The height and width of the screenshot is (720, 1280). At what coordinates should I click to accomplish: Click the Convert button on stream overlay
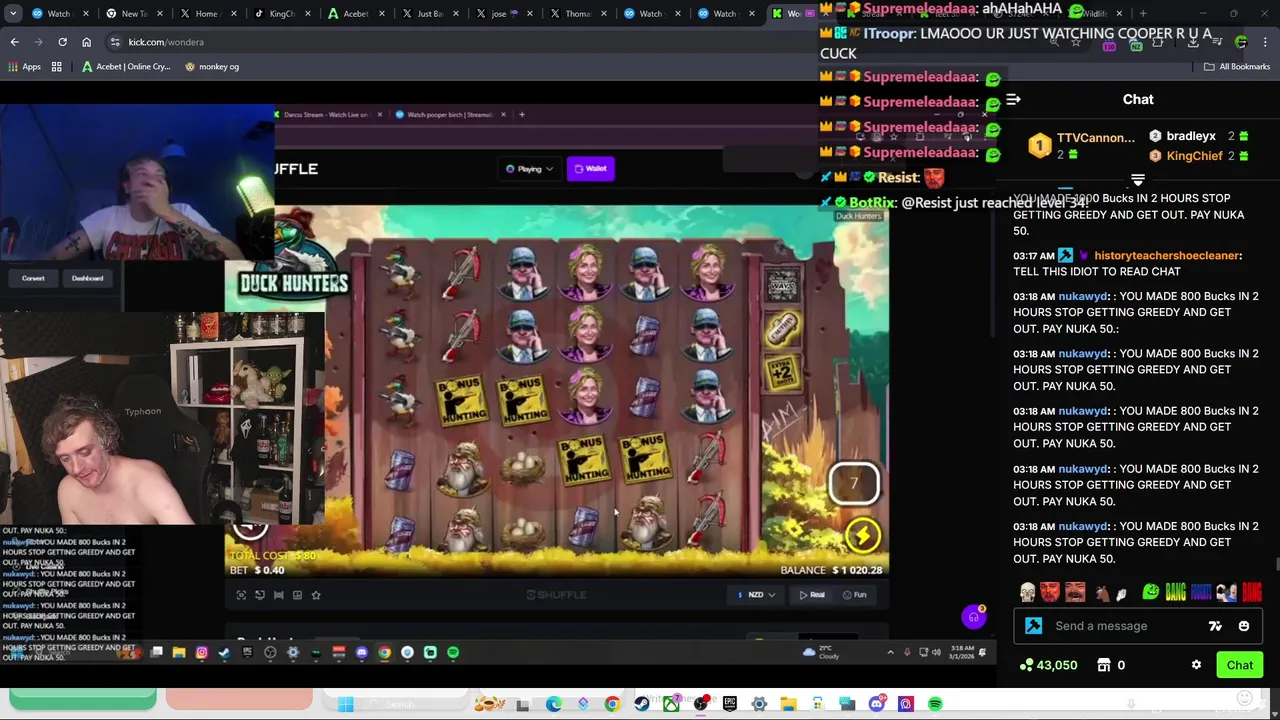pyautogui.click(x=33, y=278)
